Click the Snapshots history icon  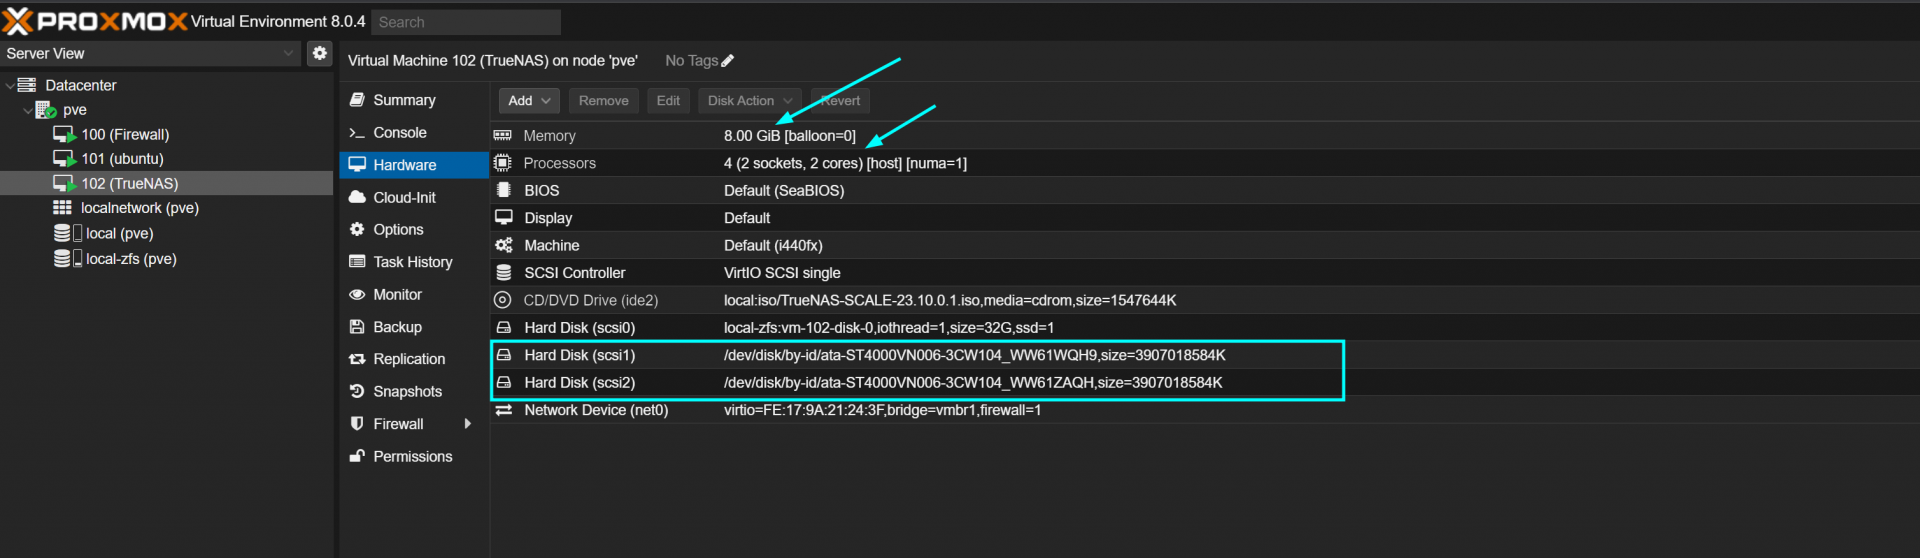pyautogui.click(x=357, y=391)
